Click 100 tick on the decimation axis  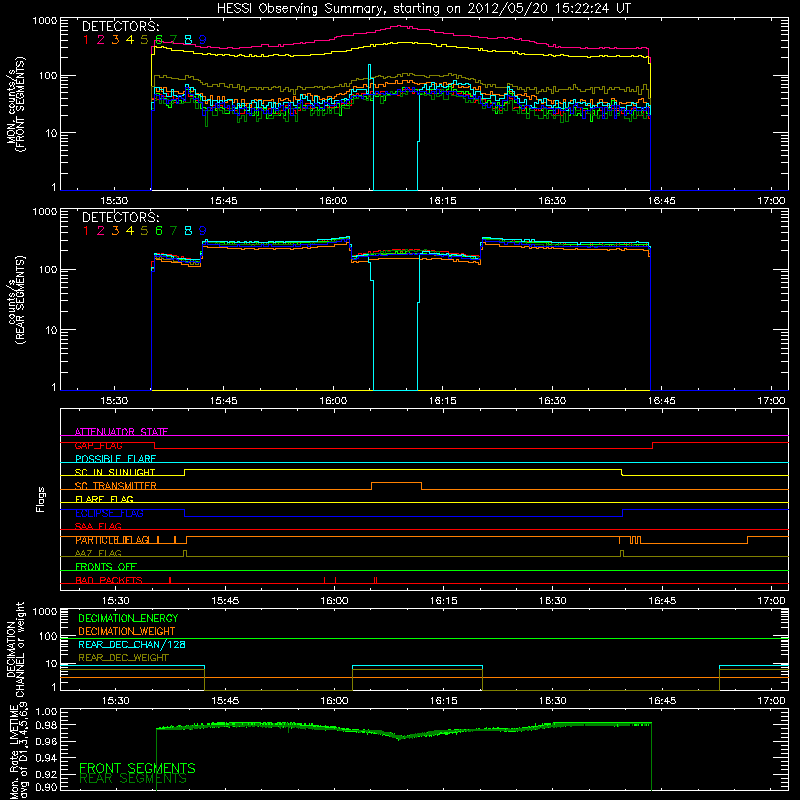click(48, 636)
